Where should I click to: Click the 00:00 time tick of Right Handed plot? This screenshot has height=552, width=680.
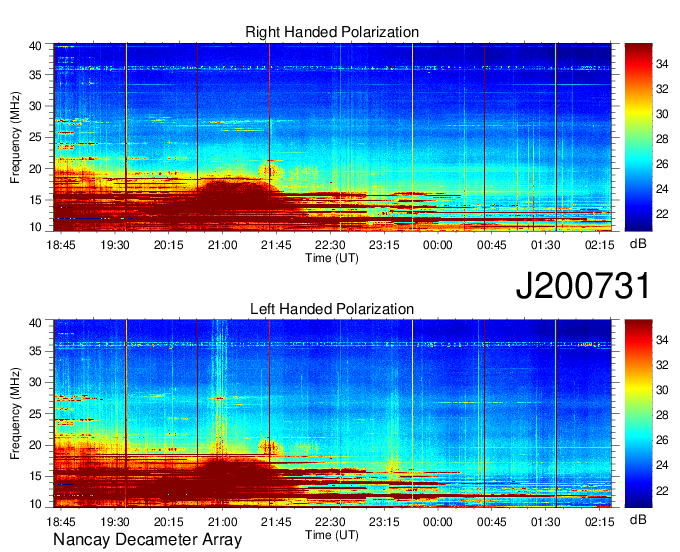coord(438,245)
